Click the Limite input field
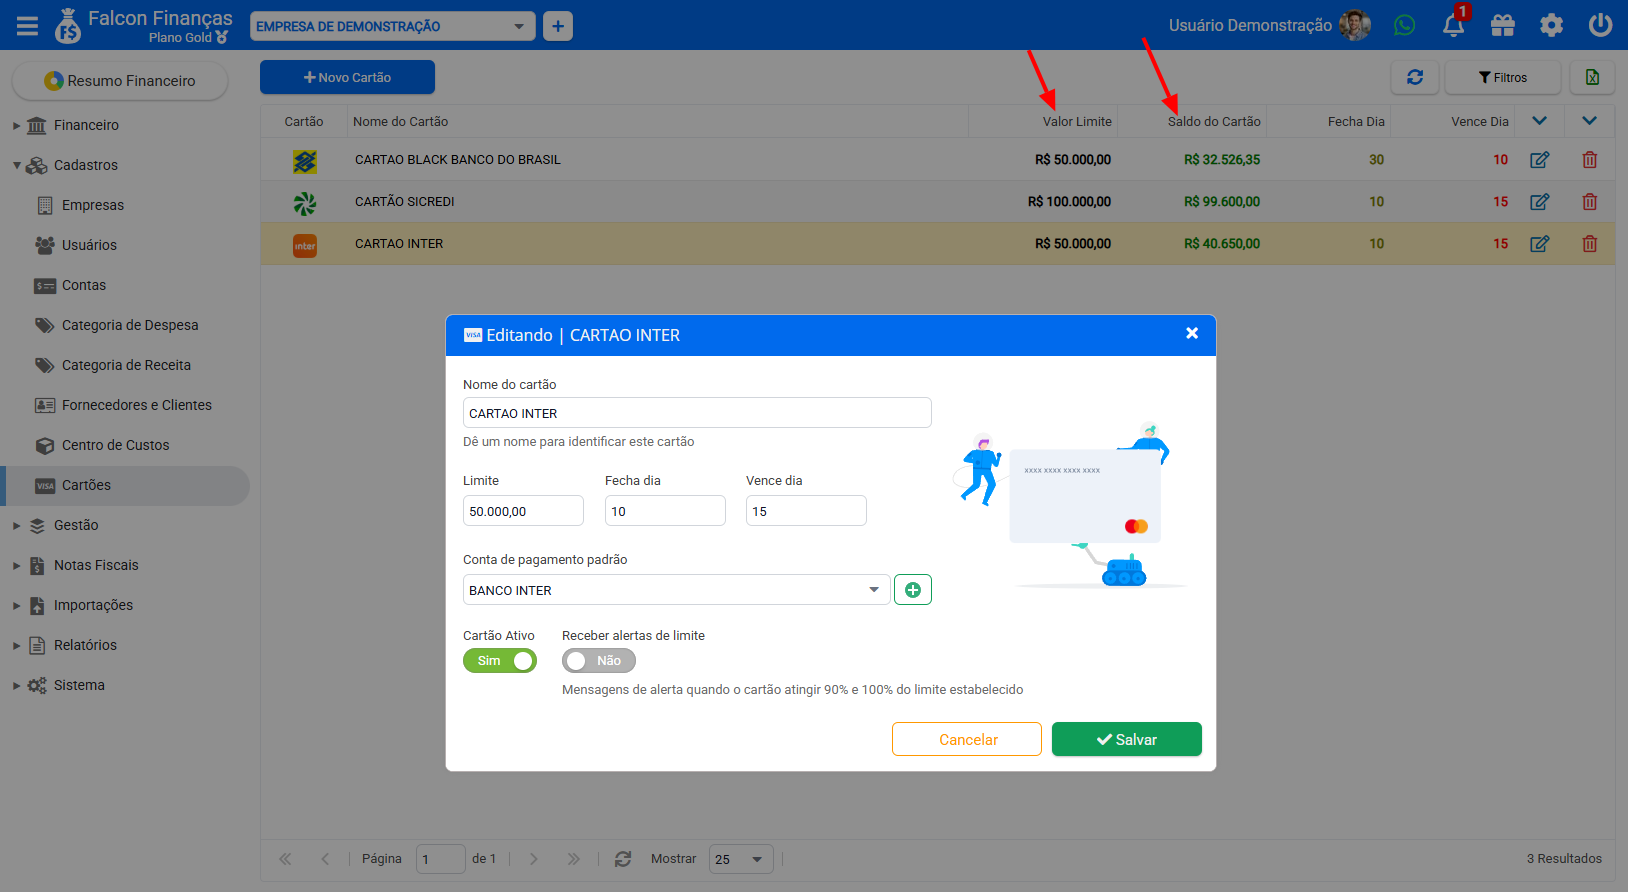The image size is (1628, 892). coord(523,511)
